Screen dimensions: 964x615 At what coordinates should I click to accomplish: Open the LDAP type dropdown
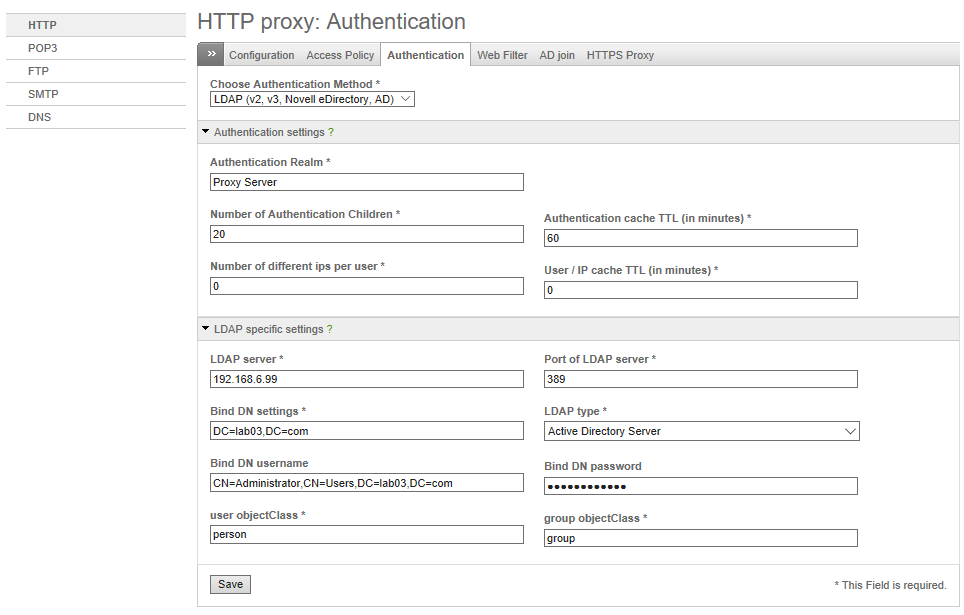tap(701, 431)
